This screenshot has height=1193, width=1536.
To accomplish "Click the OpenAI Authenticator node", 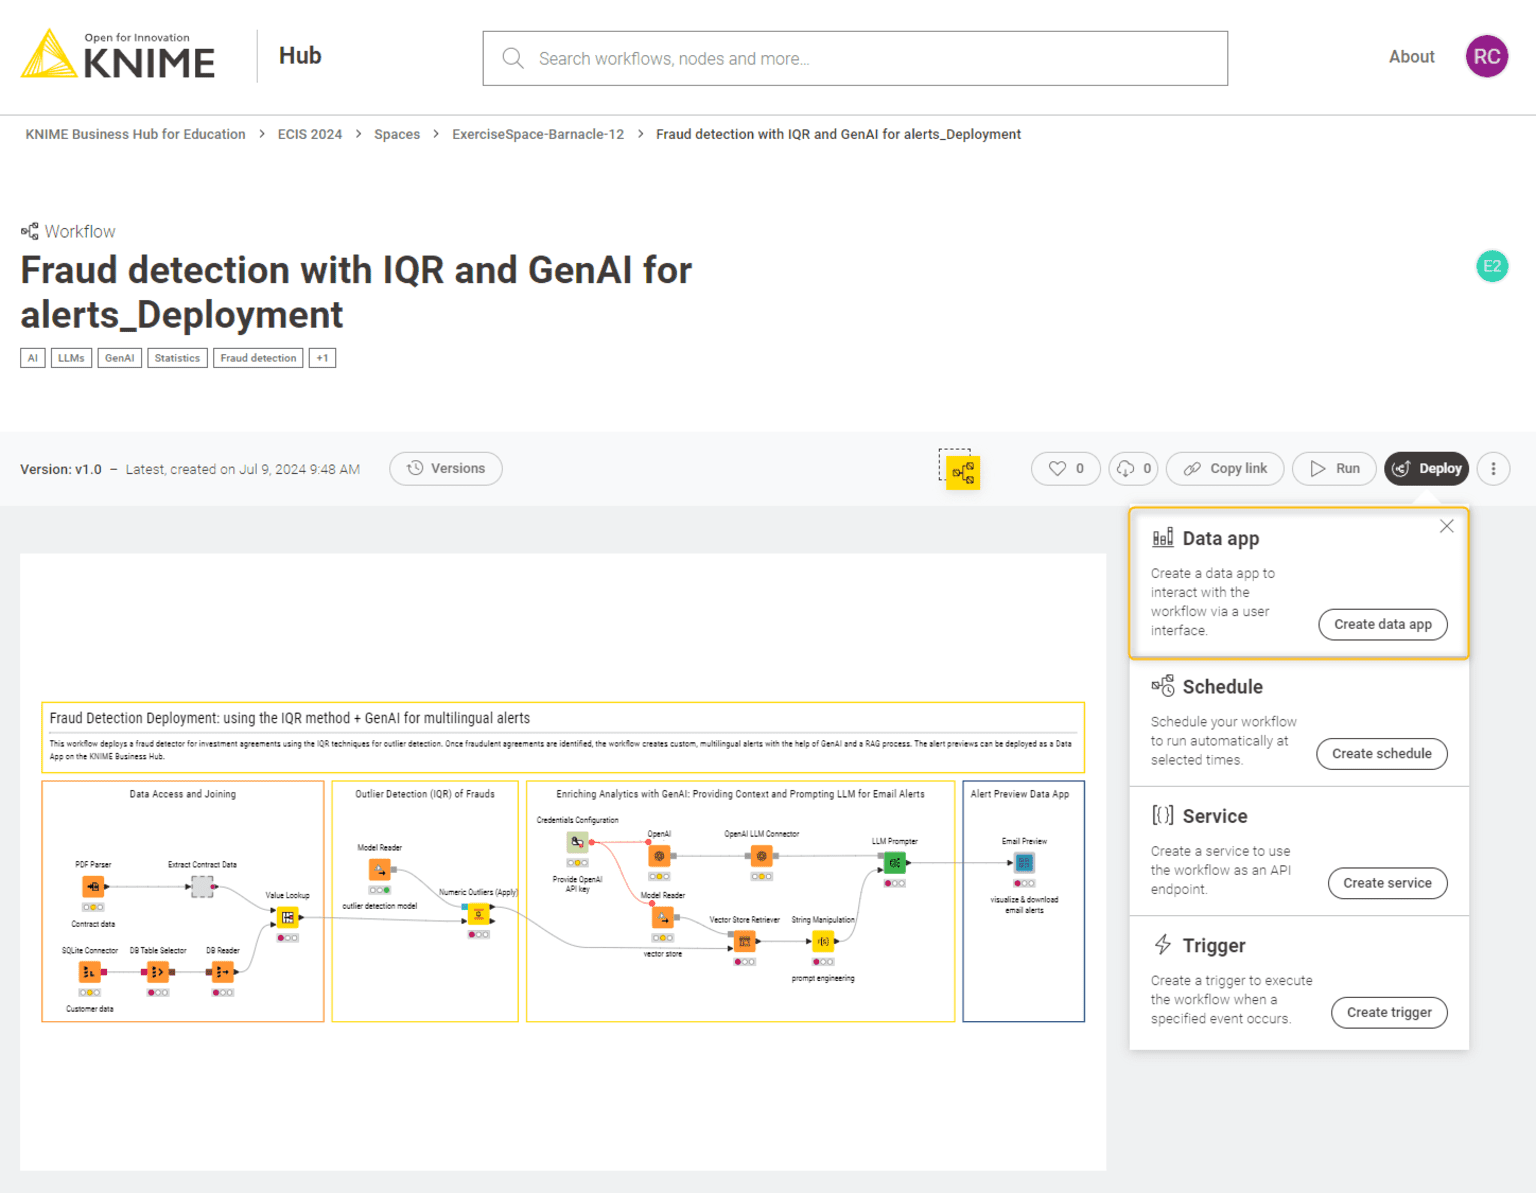I will [x=659, y=856].
